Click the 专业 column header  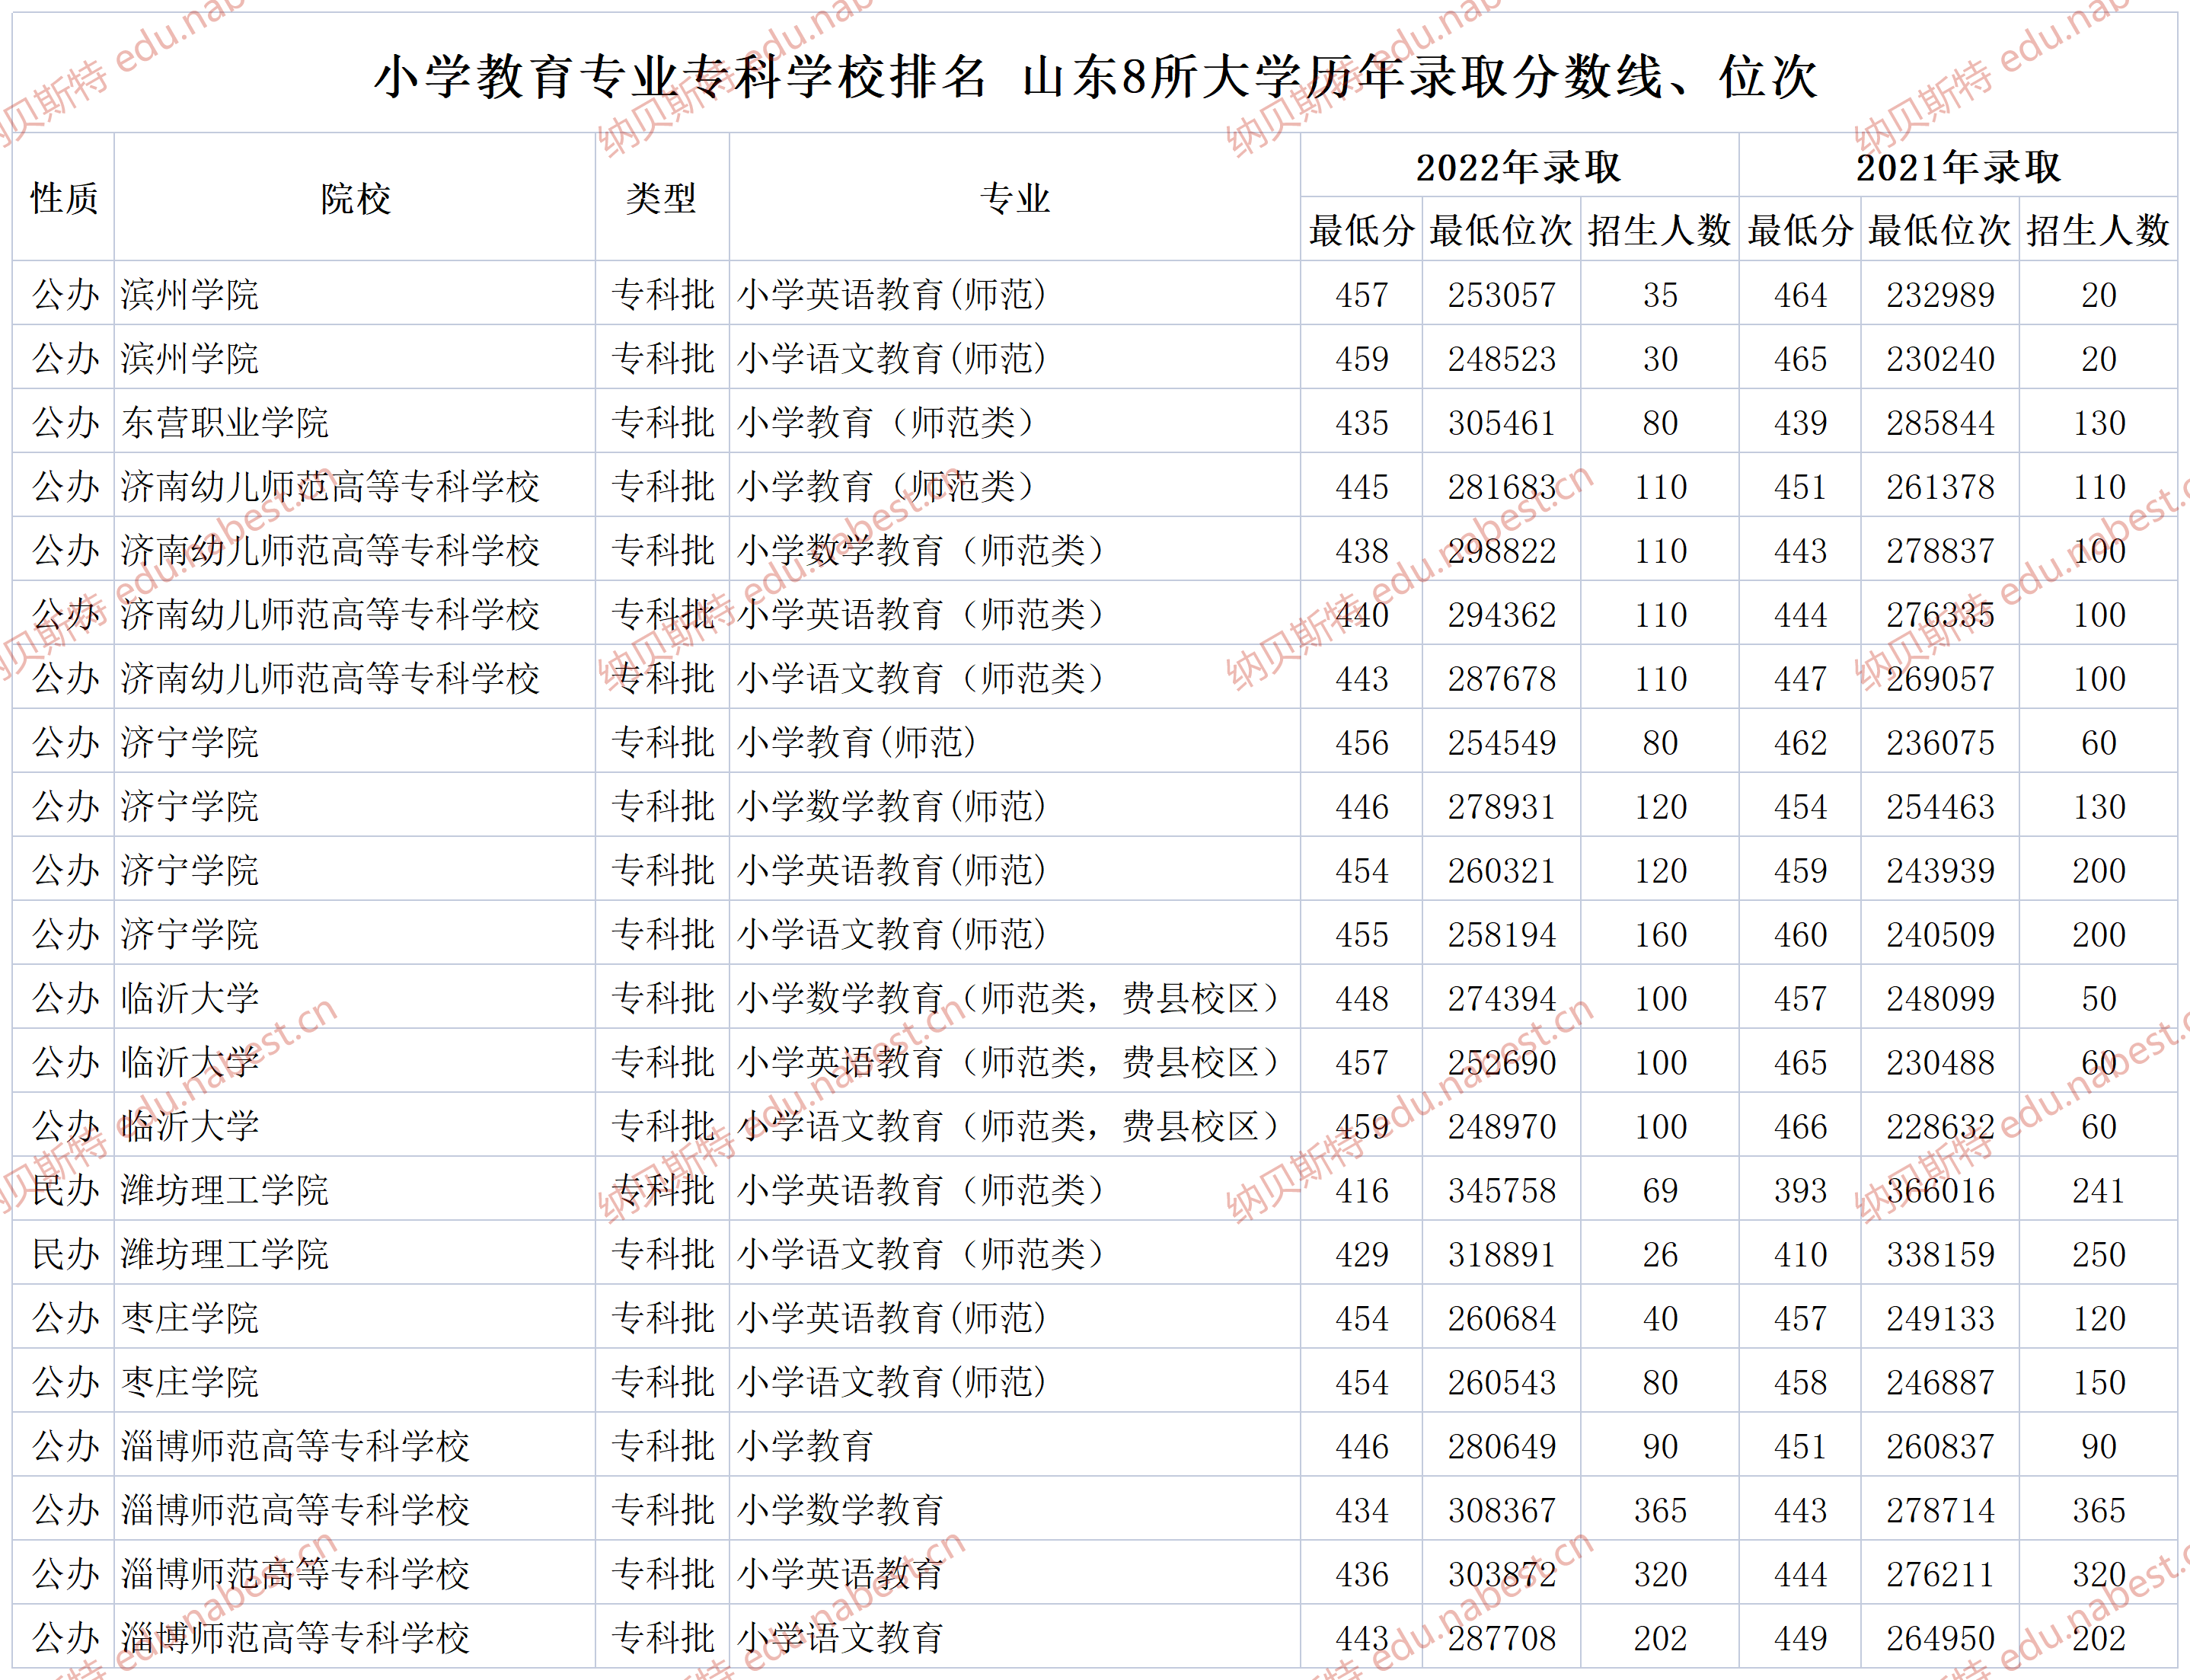(x=1014, y=198)
